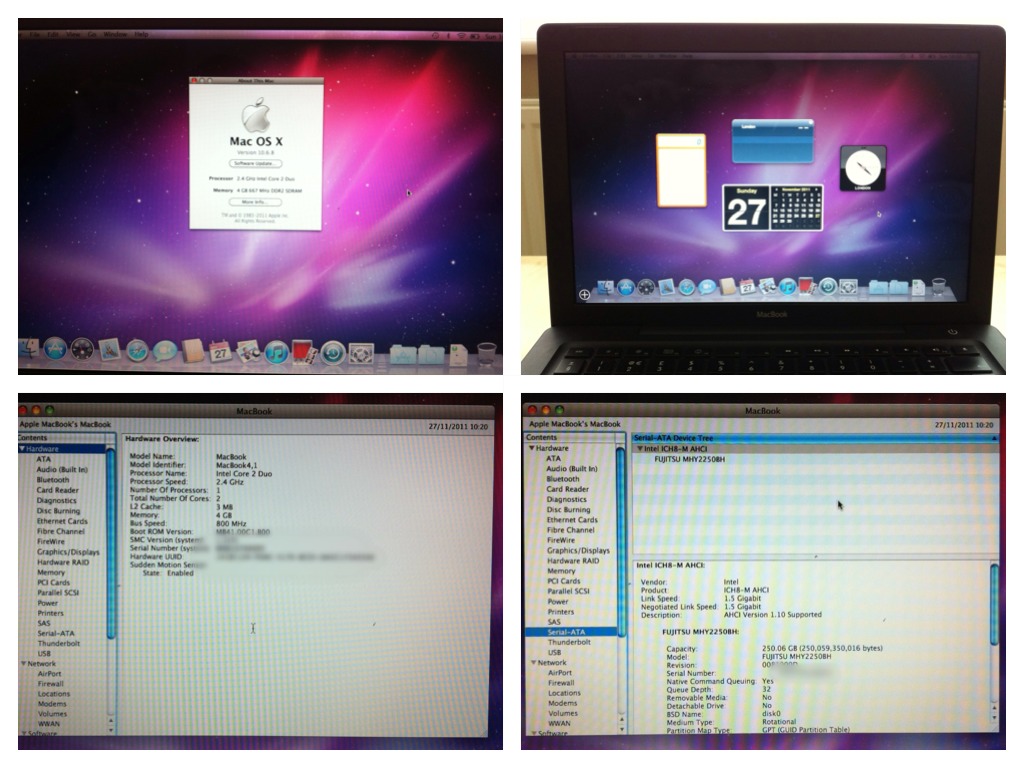The width and height of the screenshot is (1024, 768).
Task: Open Trash in About This Mac photo's dock
Action: [487, 354]
